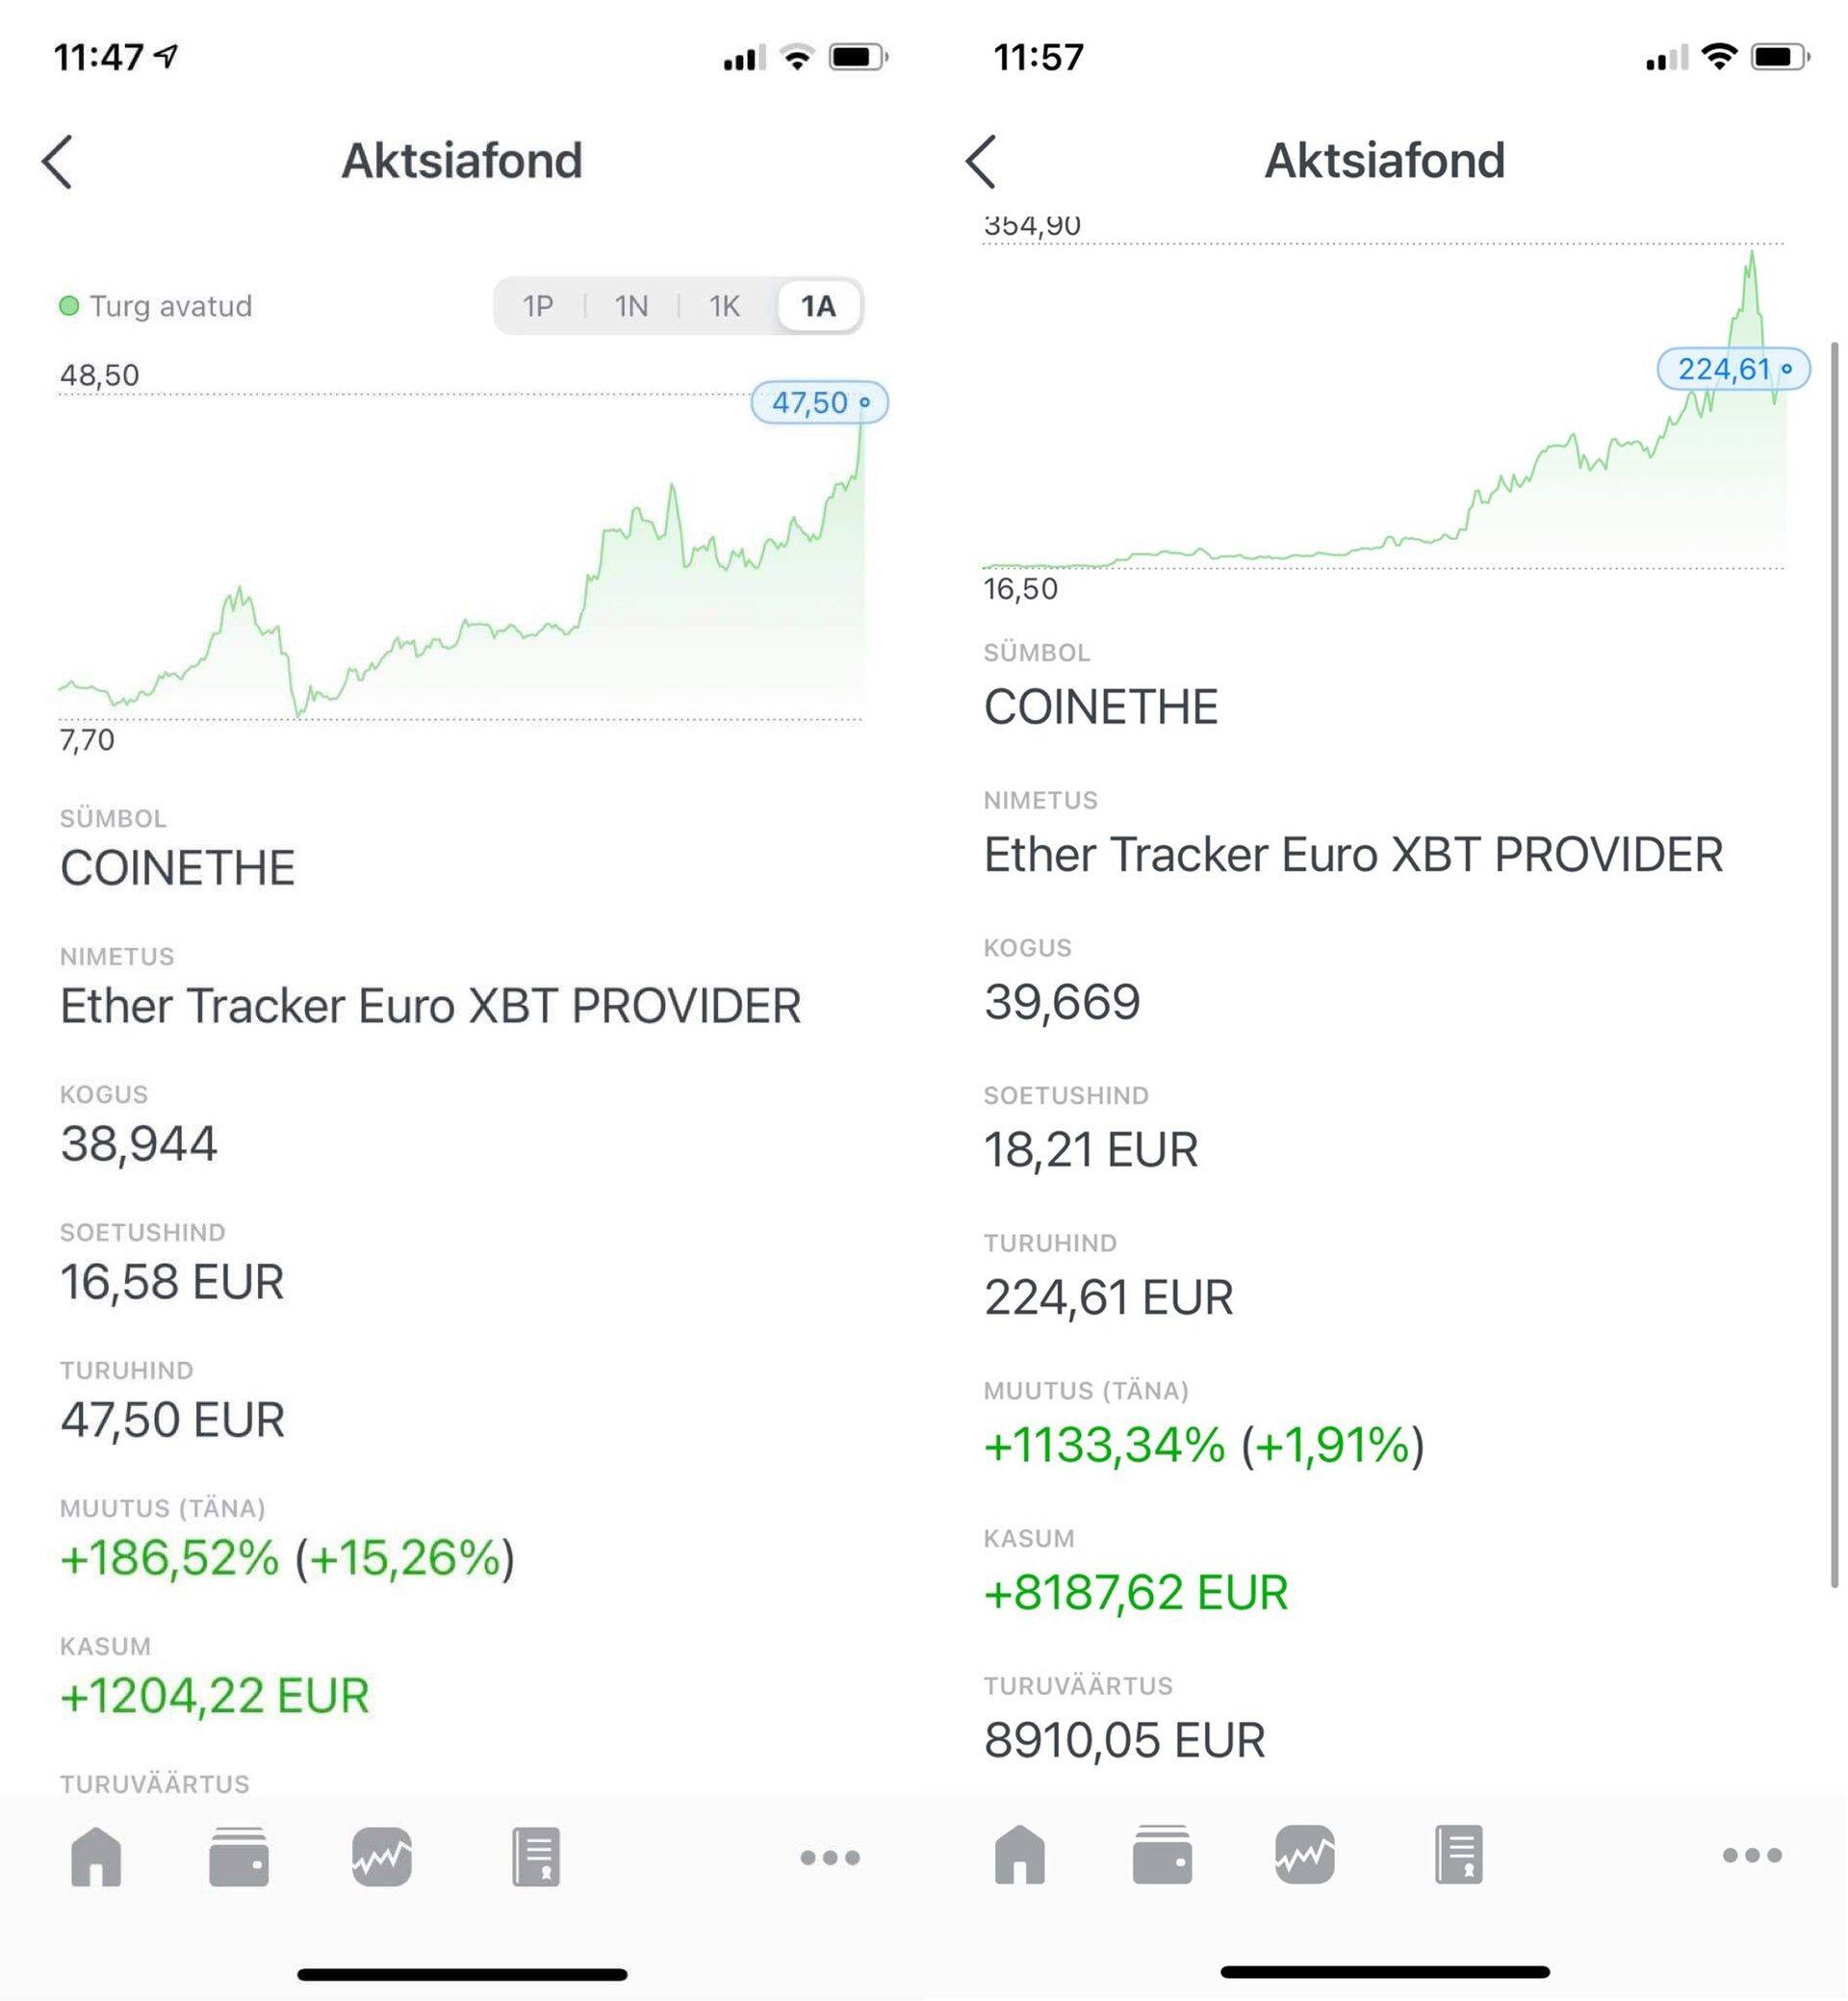This screenshot has height=2001, width=1848.
Task: Open the three-dots more menu in right screen
Action: (x=1752, y=1856)
